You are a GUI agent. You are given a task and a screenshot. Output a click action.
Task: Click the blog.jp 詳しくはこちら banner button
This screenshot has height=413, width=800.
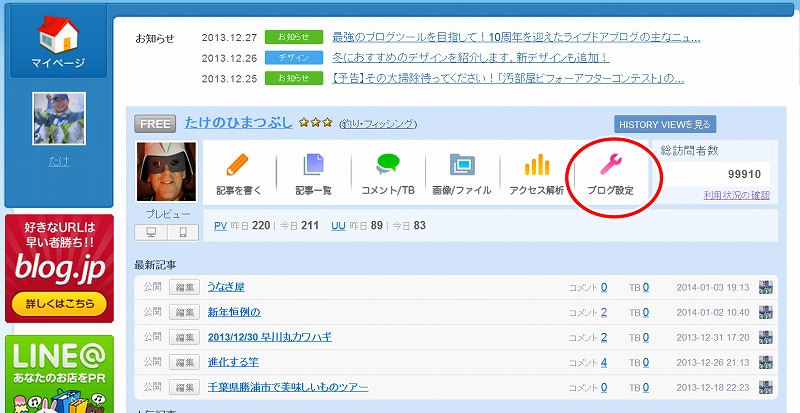(x=59, y=304)
